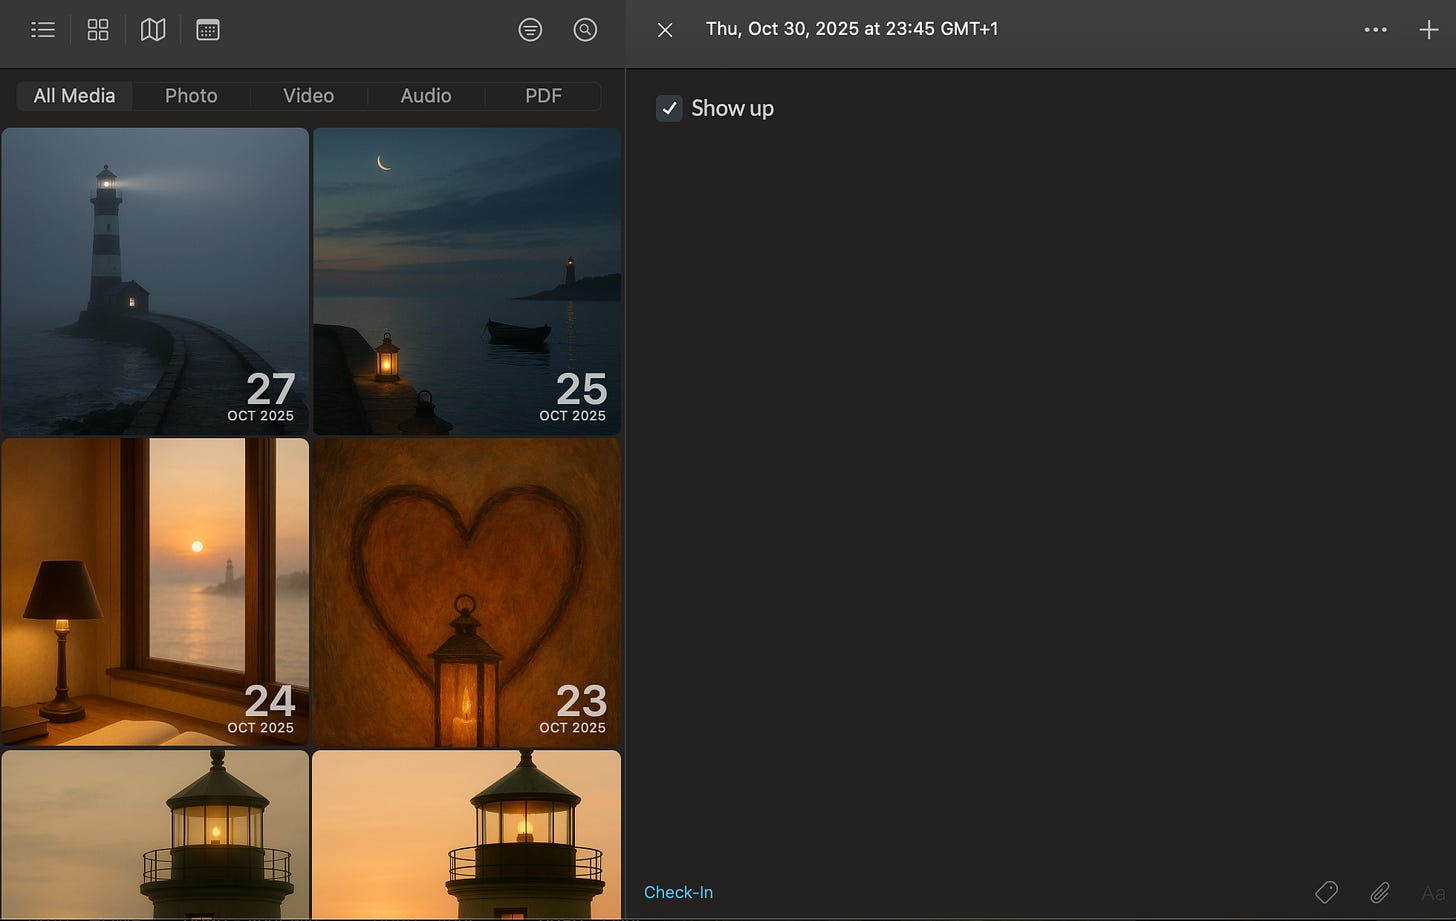Create new entry with plus button
The height and width of the screenshot is (921, 1456).
pyautogui.click(x=1428, y=30)
